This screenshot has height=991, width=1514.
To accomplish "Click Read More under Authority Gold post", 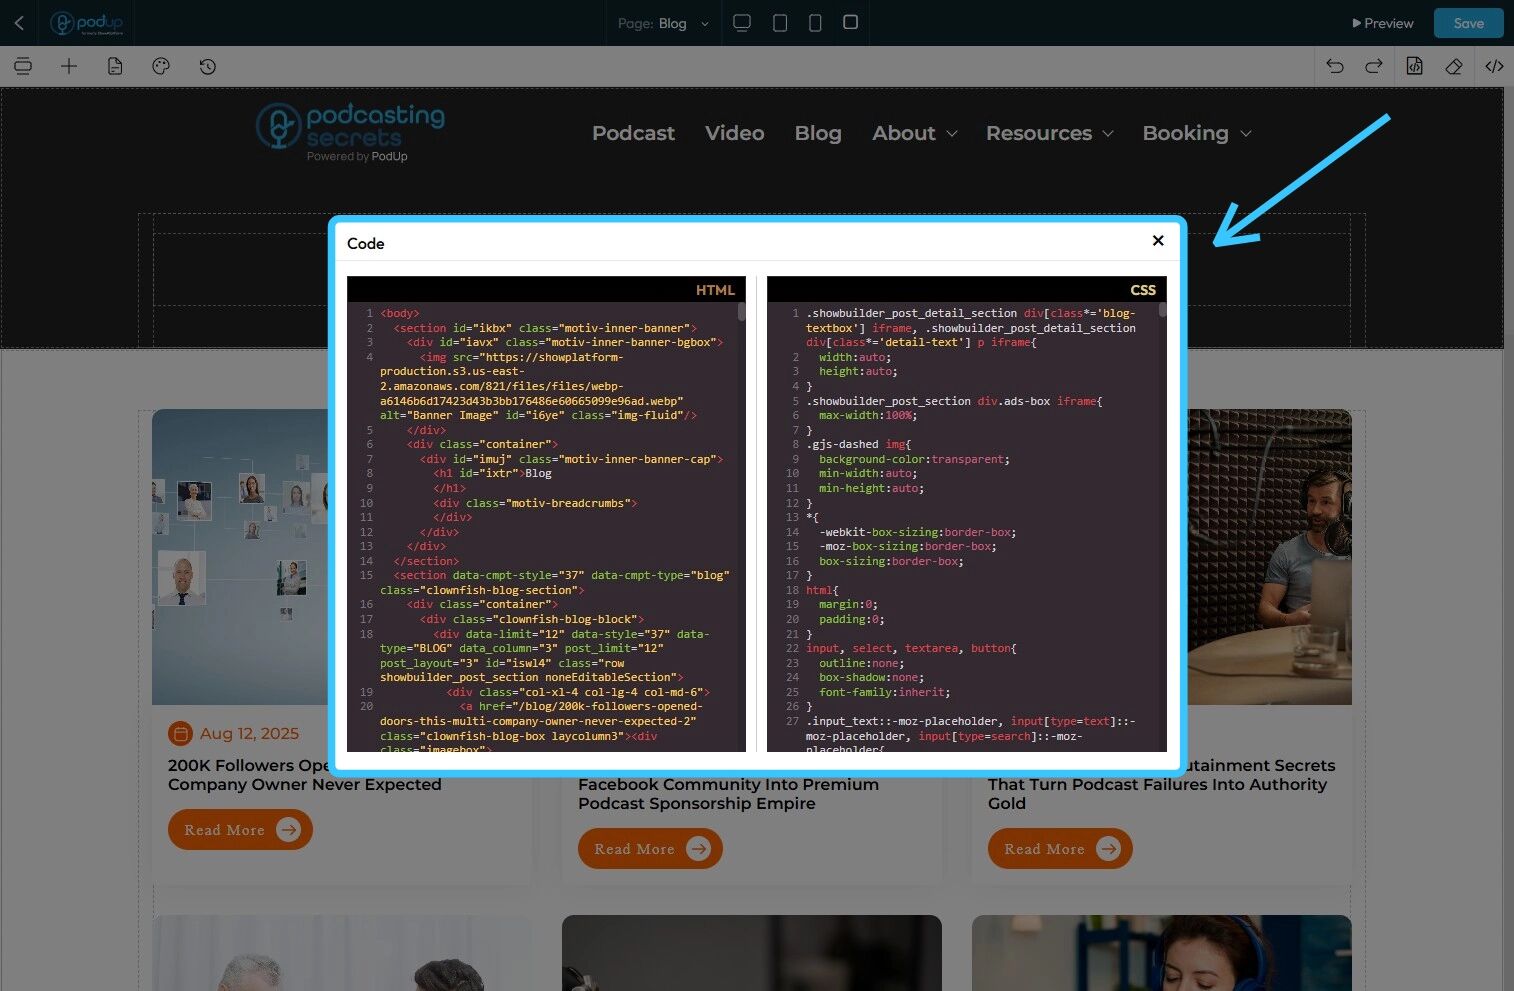I will coord(1060,849).
